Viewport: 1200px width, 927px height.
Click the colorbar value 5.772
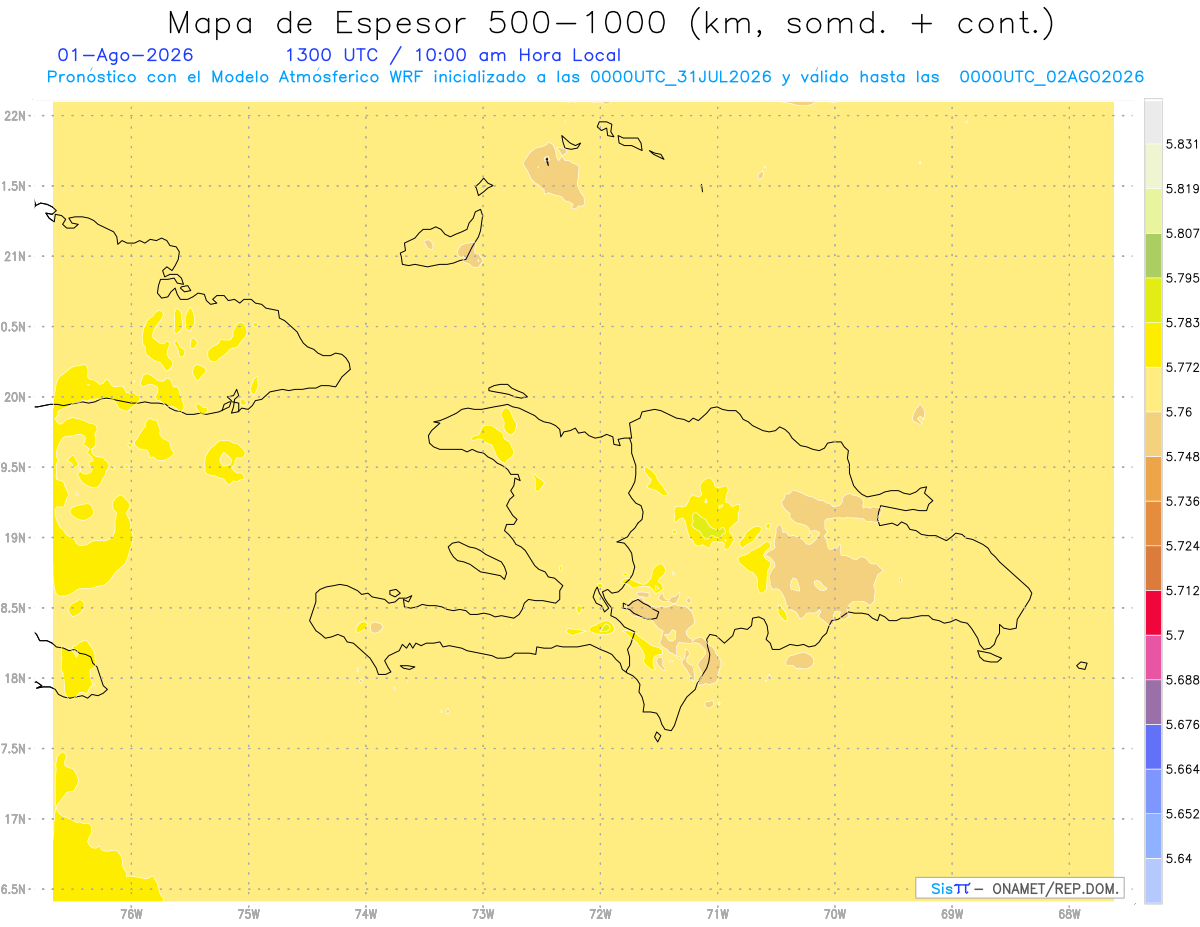coord(1183,367)
